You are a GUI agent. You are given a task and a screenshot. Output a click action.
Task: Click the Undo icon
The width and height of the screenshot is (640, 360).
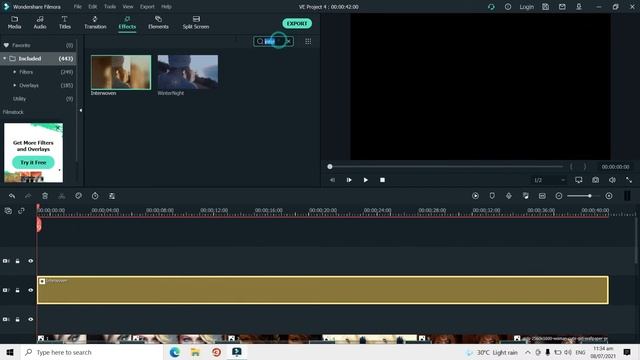point(12,196)
